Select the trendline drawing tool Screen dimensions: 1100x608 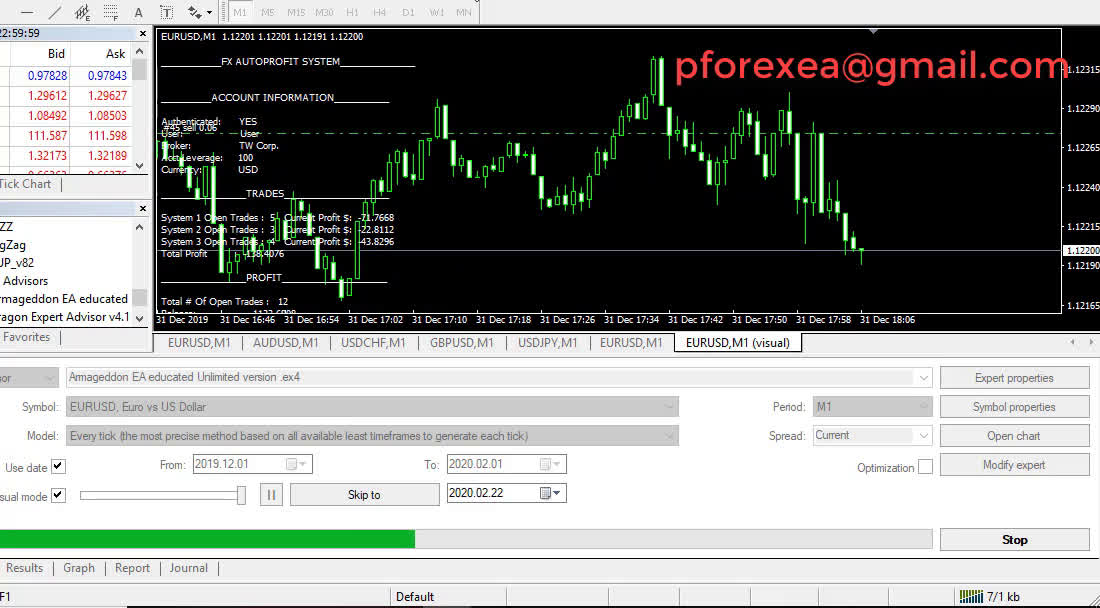tap(55, 13)
